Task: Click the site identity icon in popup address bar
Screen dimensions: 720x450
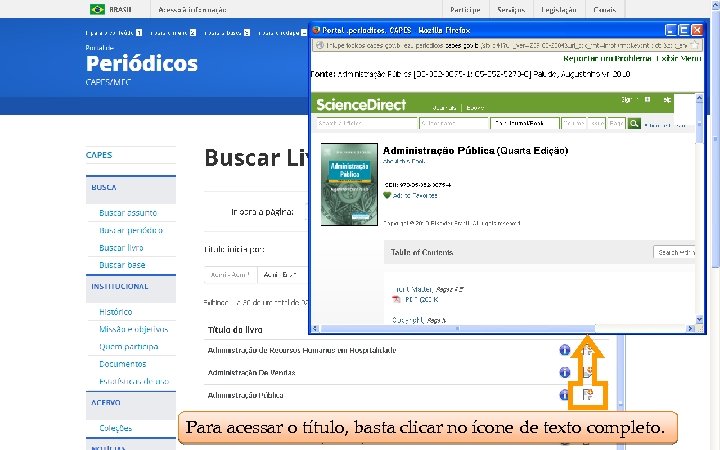Action: 321,45
